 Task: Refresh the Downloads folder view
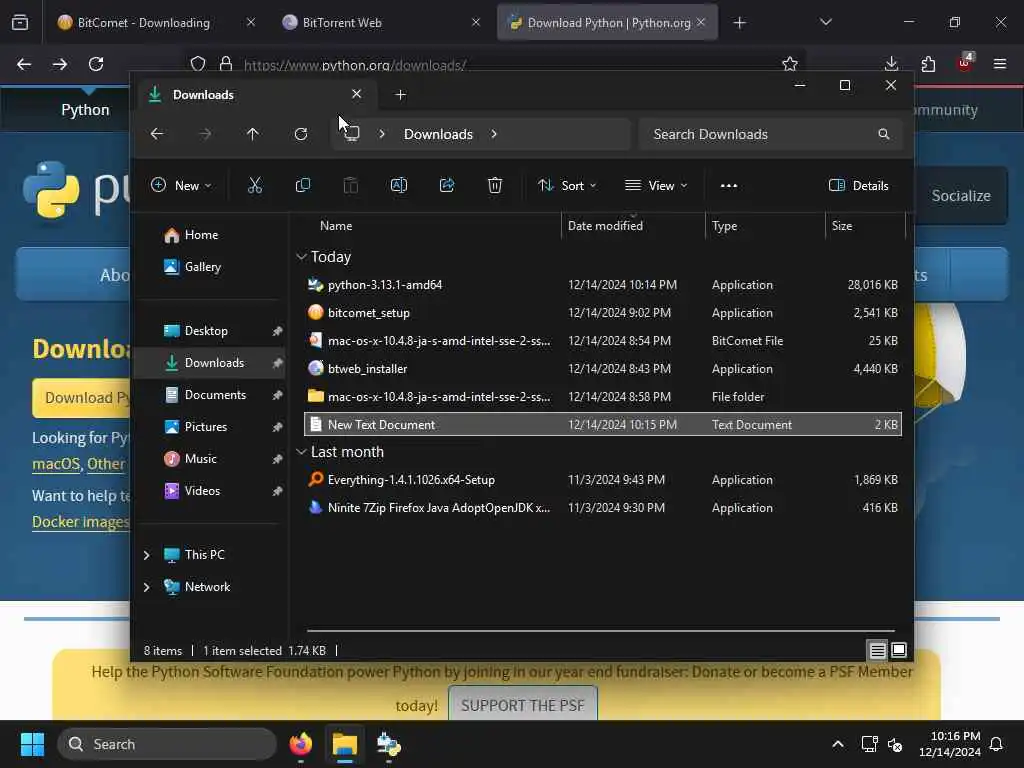point(300,134)
